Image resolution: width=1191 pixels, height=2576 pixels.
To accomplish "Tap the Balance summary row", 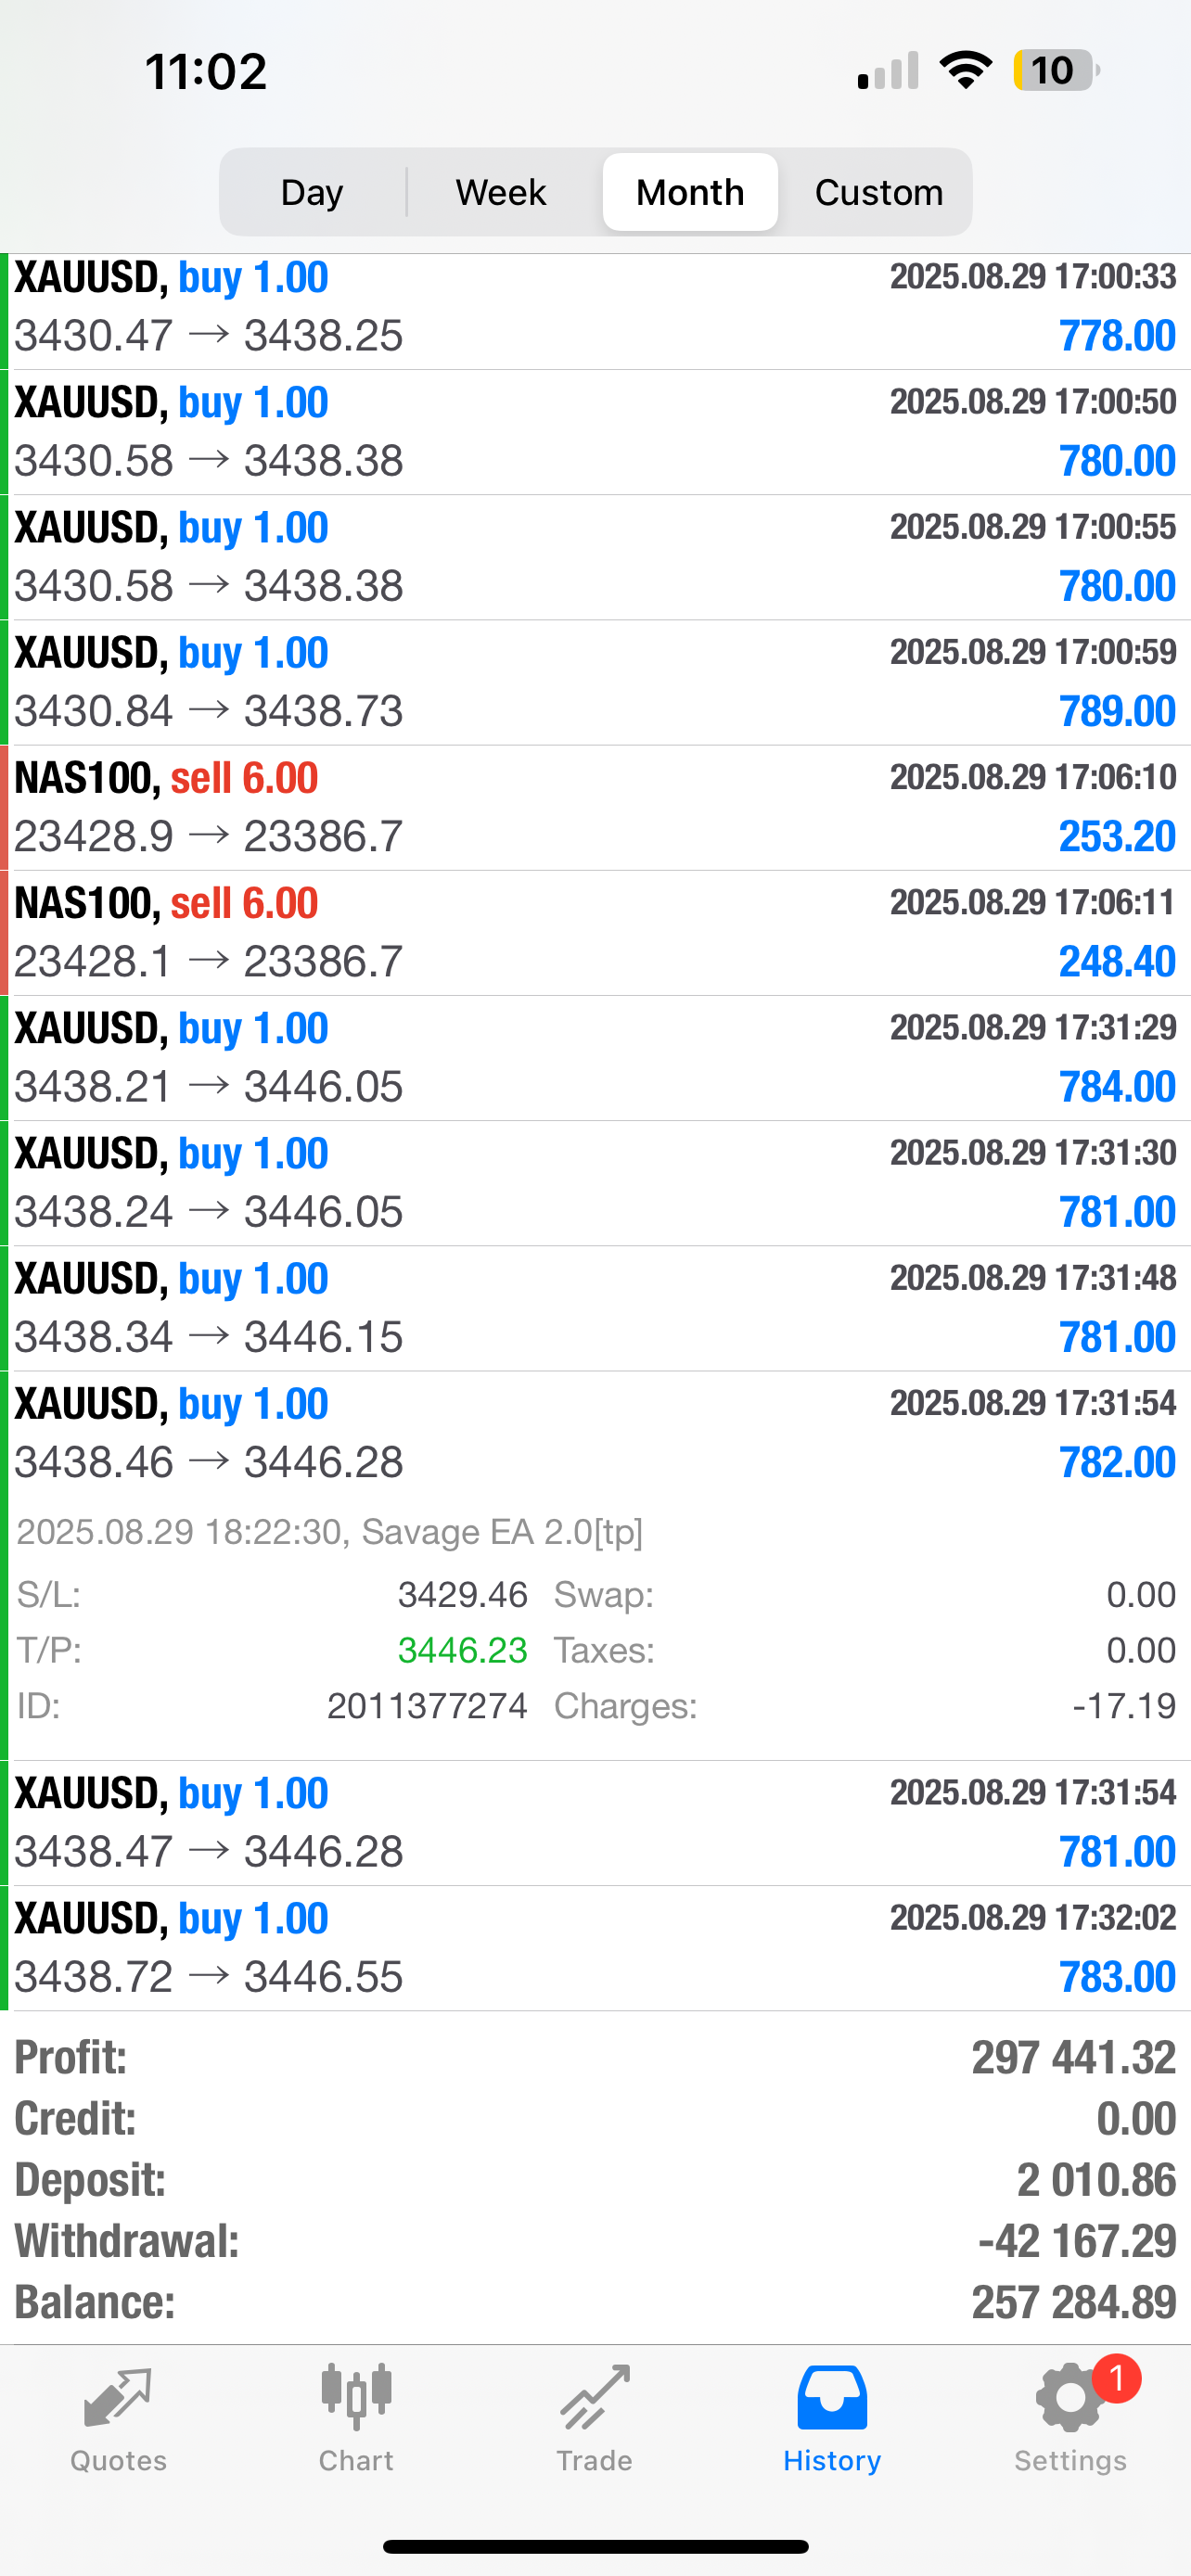I will click(x=595, y=2303).
